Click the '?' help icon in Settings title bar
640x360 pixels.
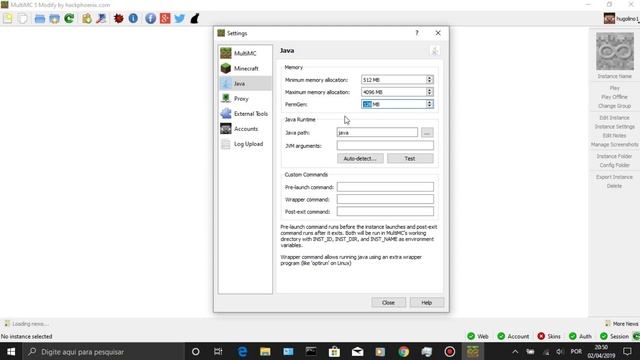[x=417, y=33]
